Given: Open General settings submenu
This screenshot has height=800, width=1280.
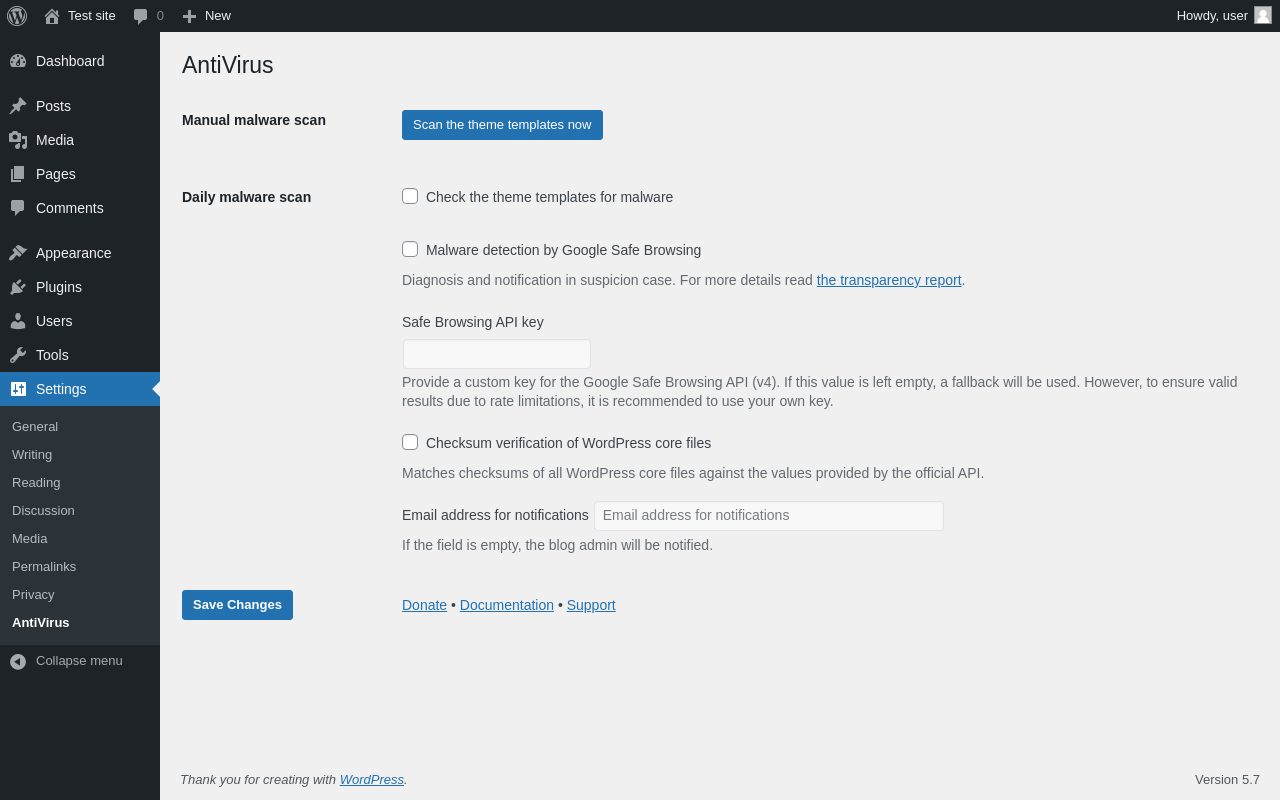Looking at the screenshot, I should [x=35, y=426].
